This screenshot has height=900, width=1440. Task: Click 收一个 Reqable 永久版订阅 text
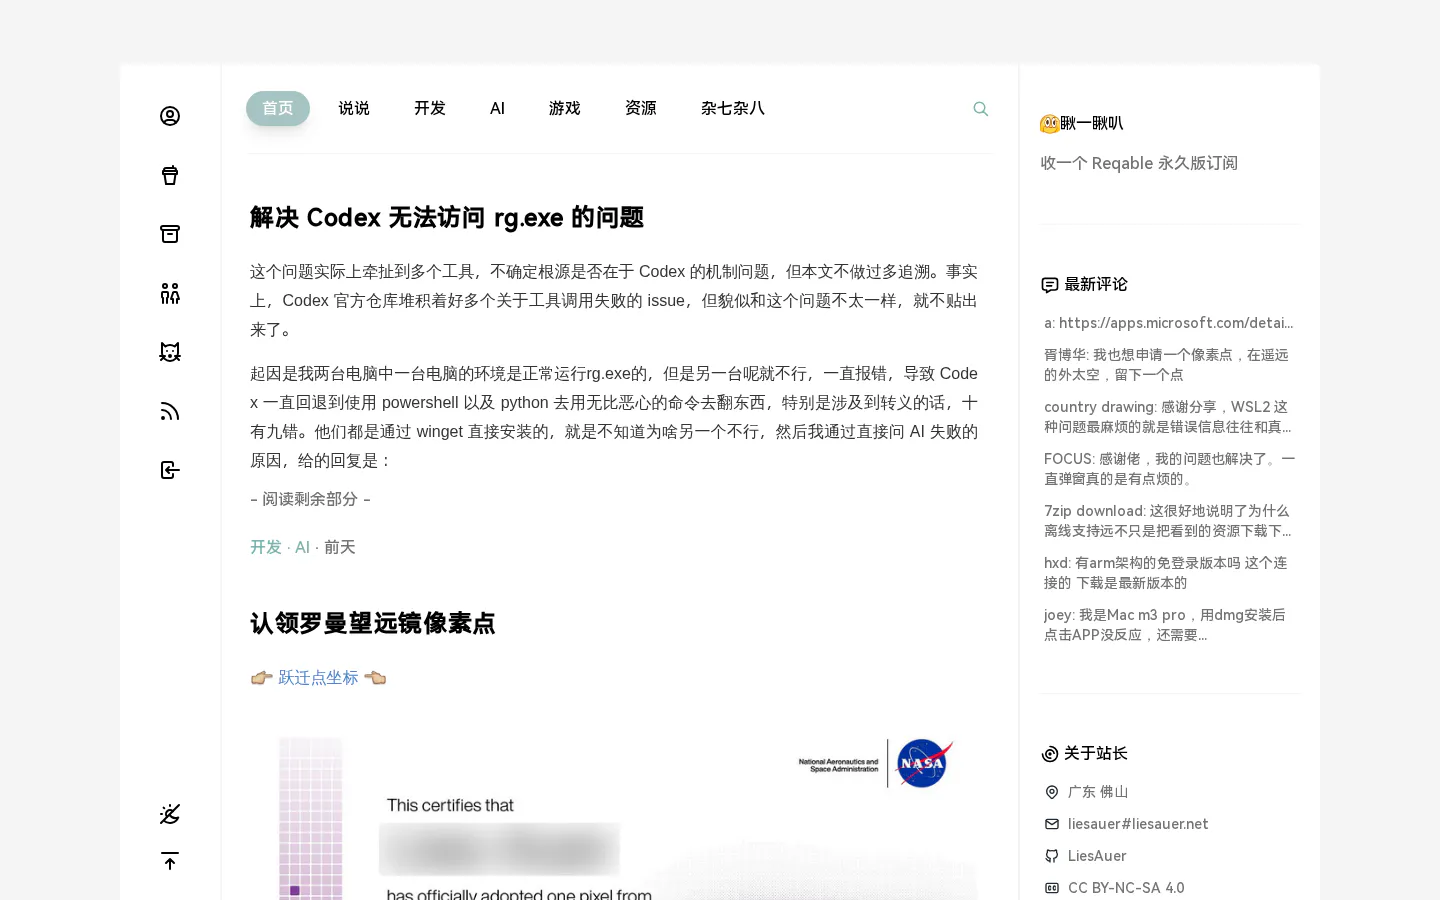point(1139,163)
